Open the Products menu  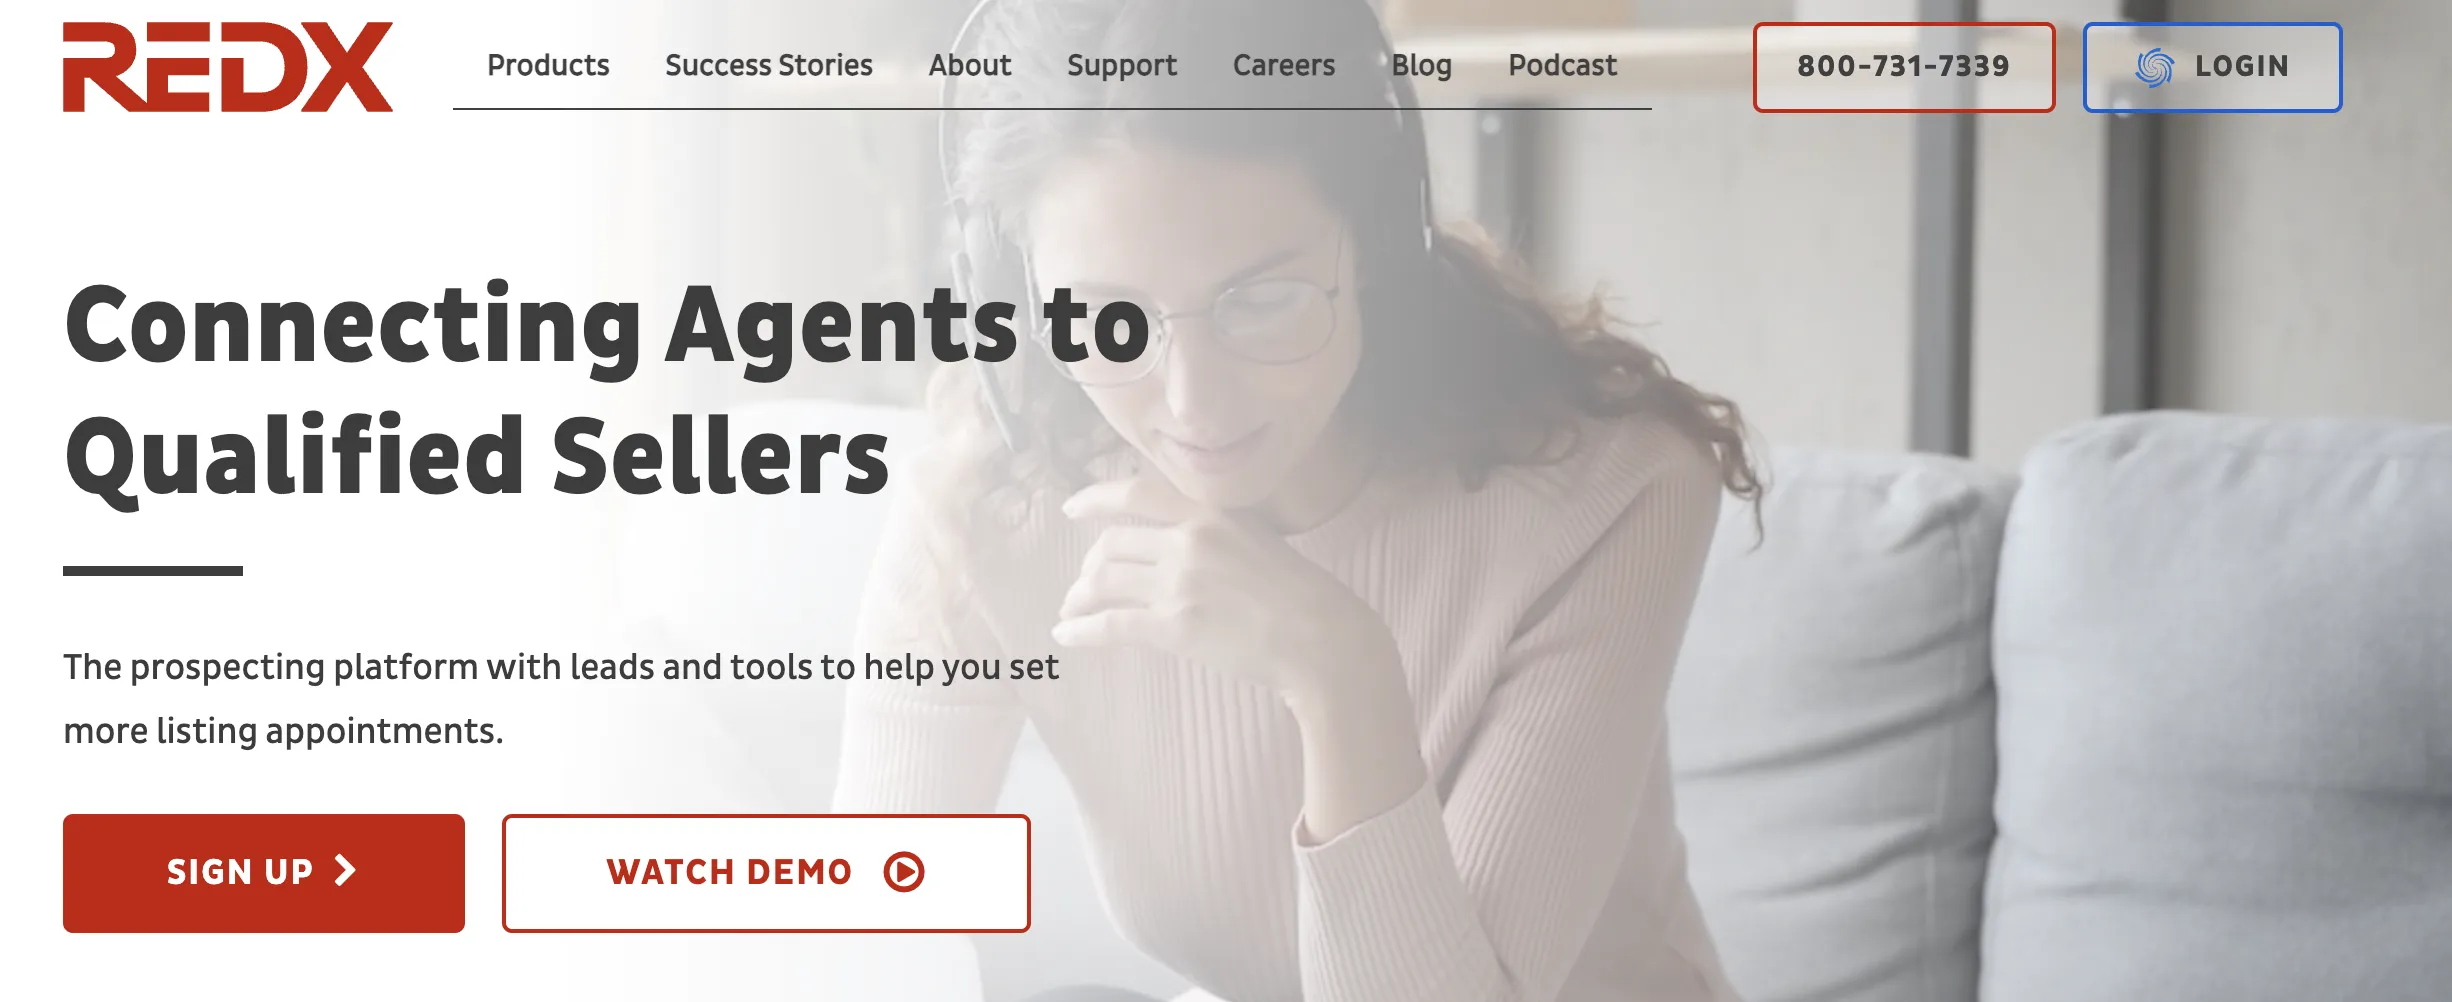(x=548, y=65)
